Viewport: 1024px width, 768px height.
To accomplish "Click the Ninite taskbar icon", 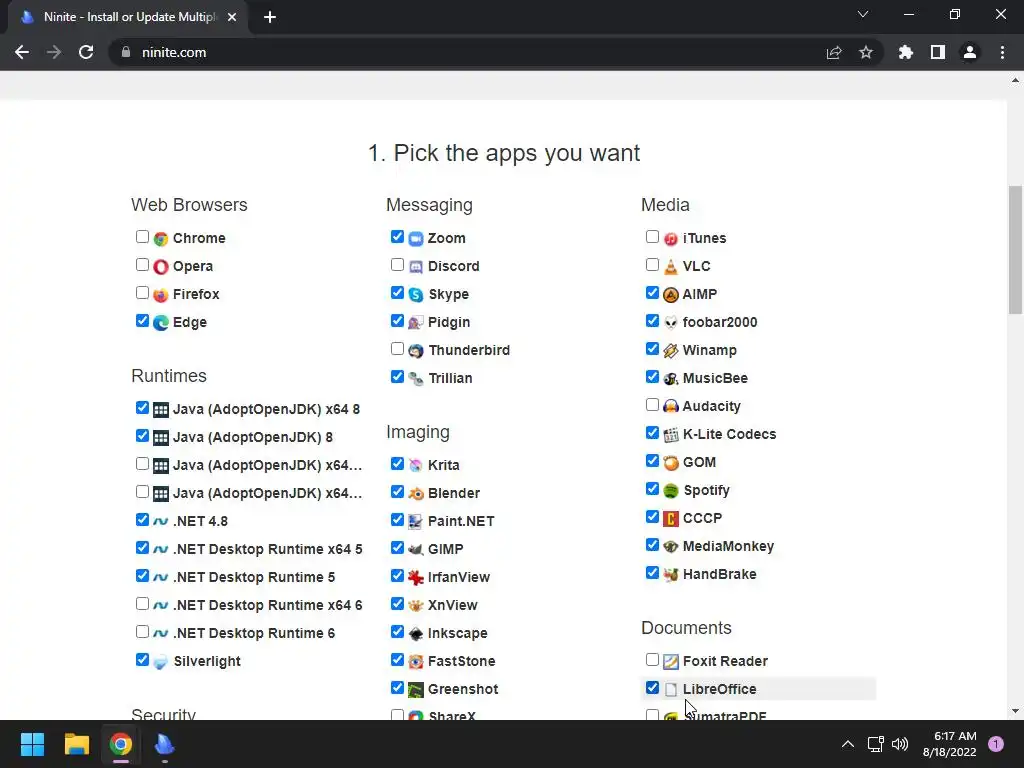I will click(165, 744).
